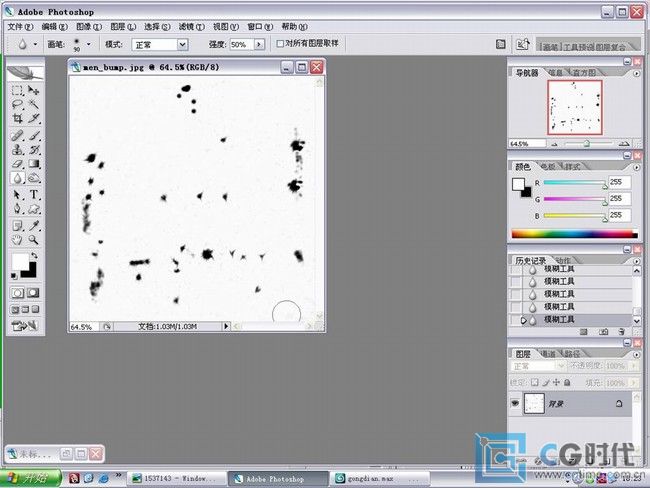Viewport: 650px width, 488px height.
Task: Select the Type tool
Action: point(34,194)
